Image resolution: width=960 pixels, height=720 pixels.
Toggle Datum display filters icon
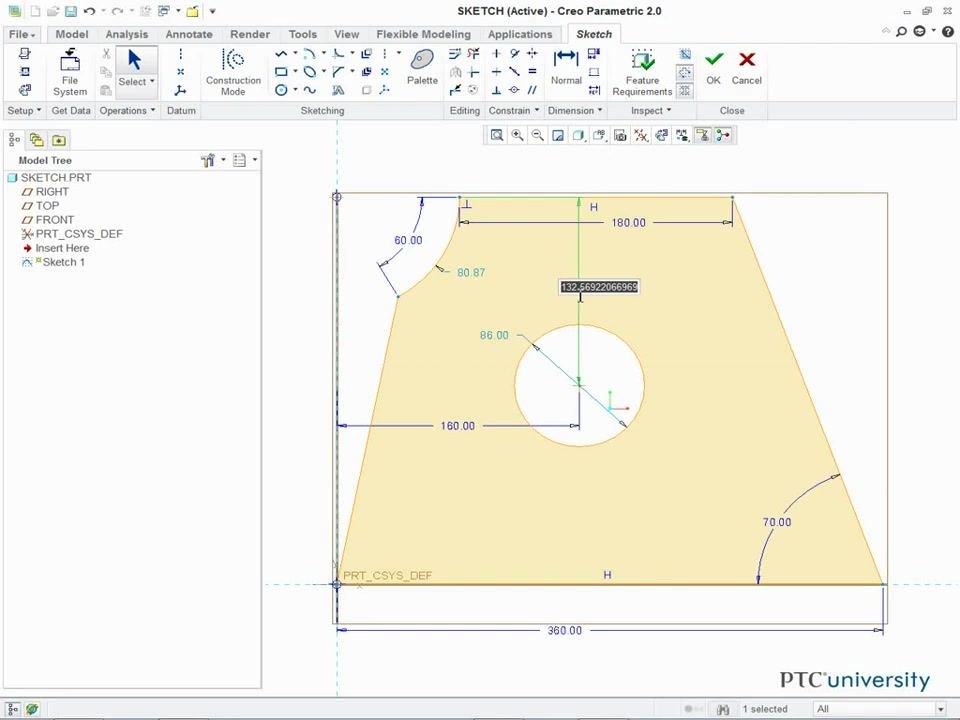641,135
